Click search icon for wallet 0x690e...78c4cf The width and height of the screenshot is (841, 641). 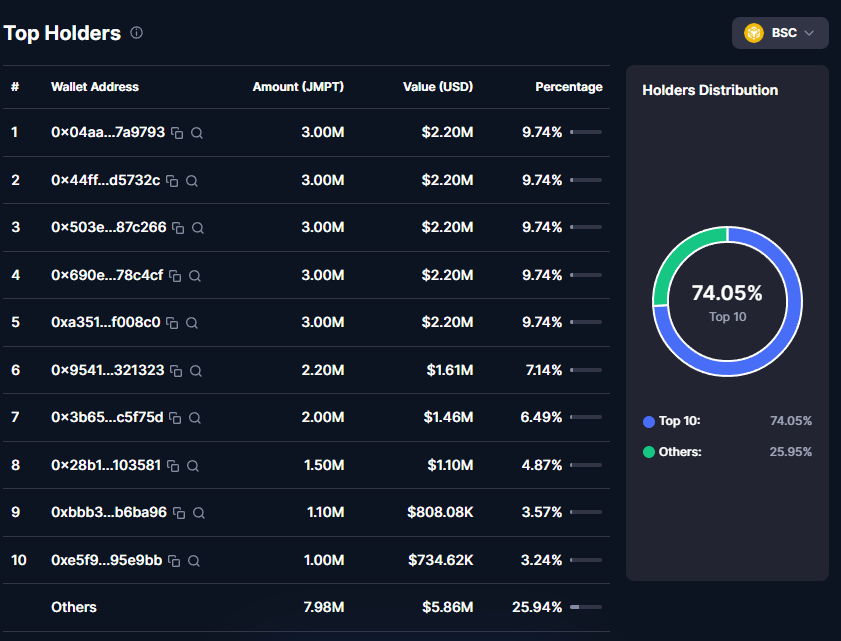(195, 276)
